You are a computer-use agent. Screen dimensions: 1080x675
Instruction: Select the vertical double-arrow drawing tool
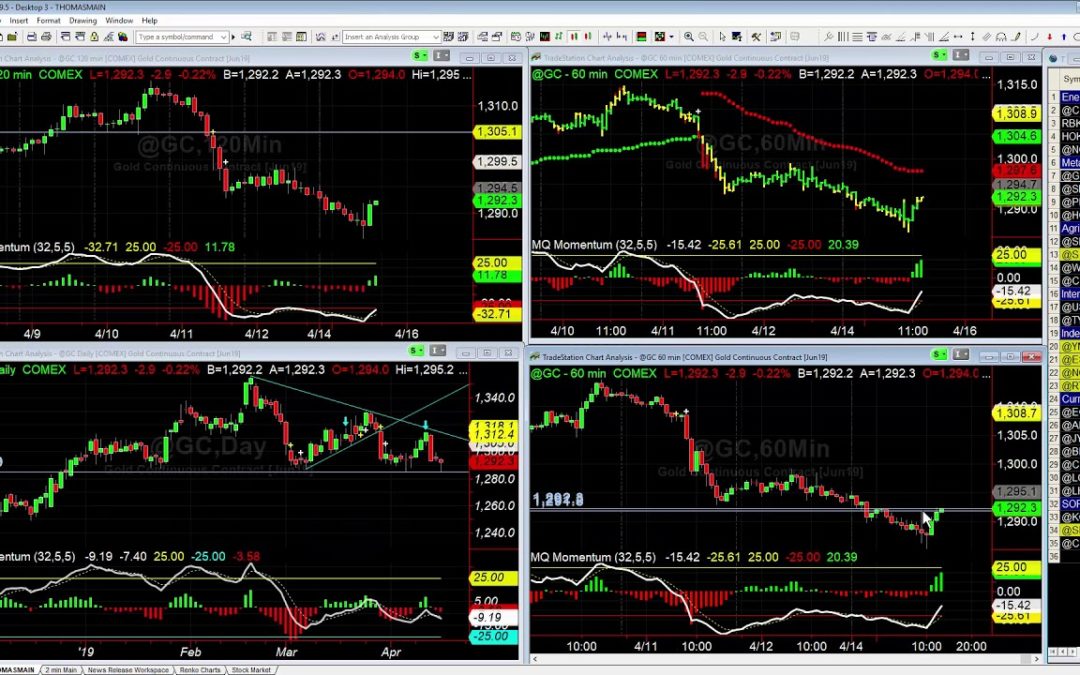(x=973, y=37)
